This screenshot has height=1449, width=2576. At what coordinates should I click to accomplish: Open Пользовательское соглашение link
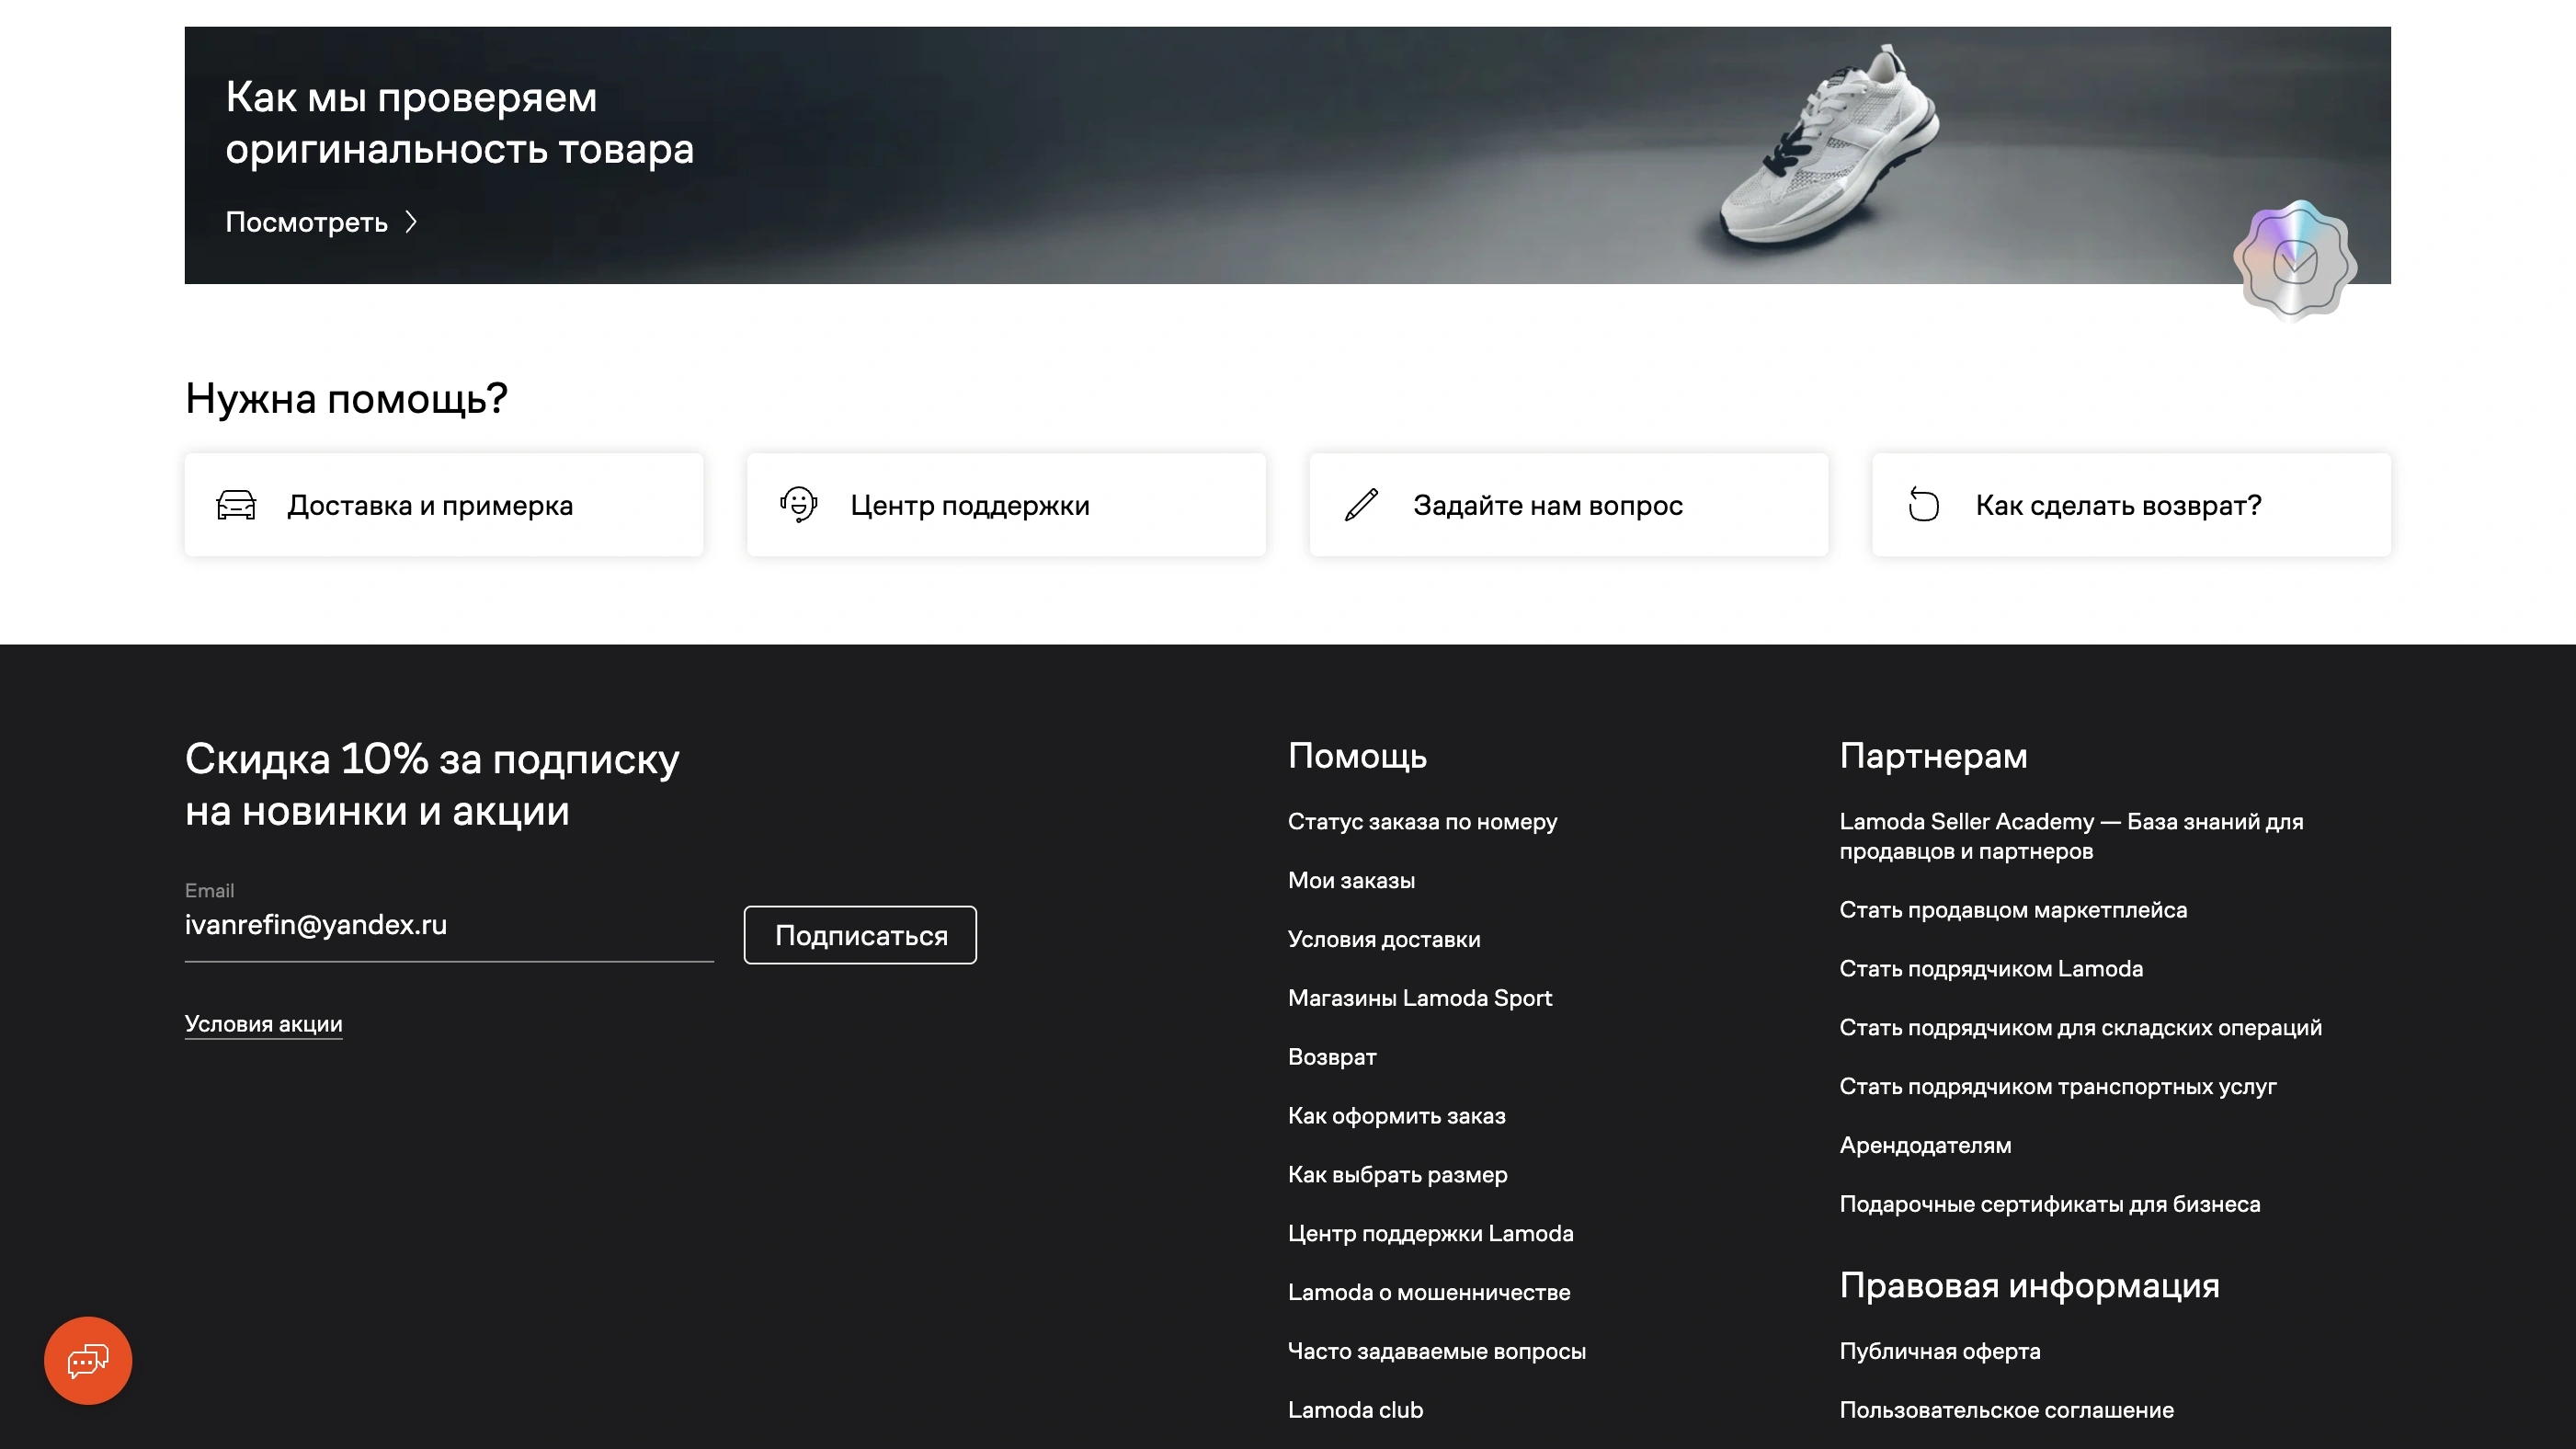[x=2006, y=1410]
